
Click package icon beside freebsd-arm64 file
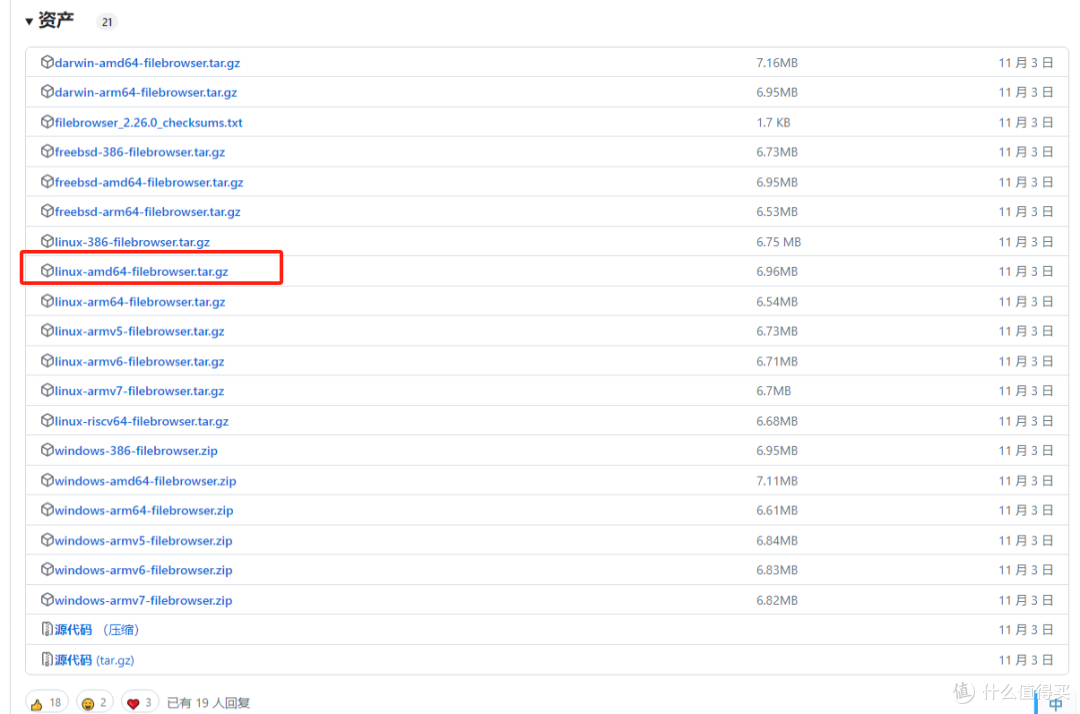point(47,211)
